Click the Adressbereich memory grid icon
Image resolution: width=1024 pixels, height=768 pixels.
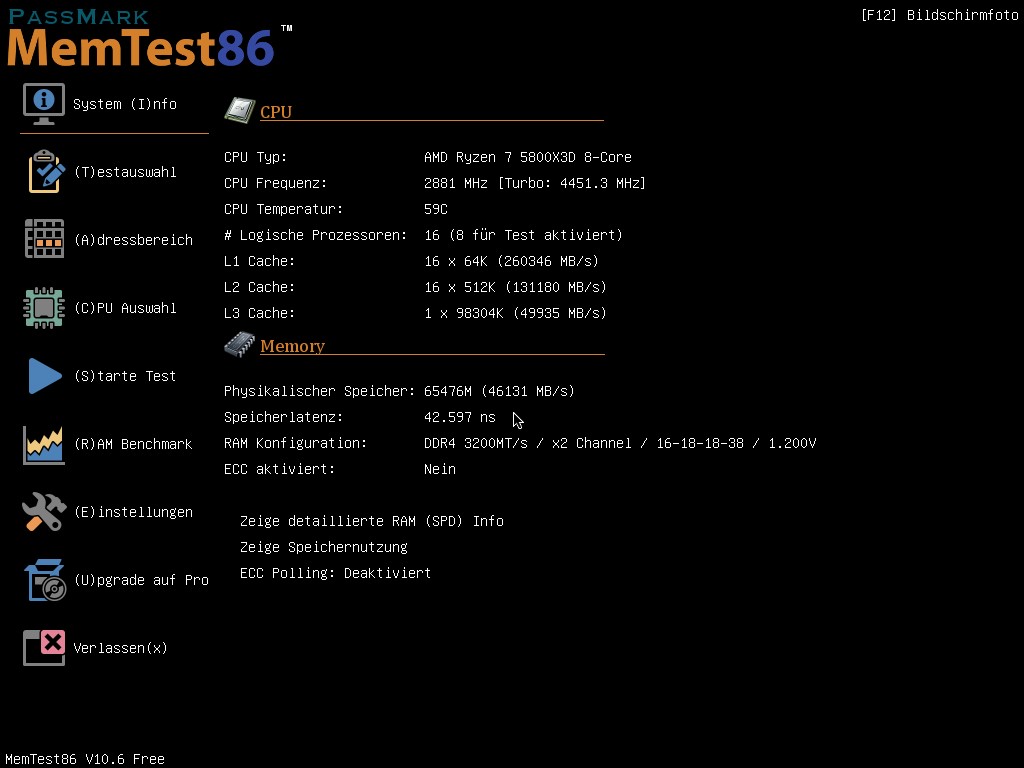(44, 239)
